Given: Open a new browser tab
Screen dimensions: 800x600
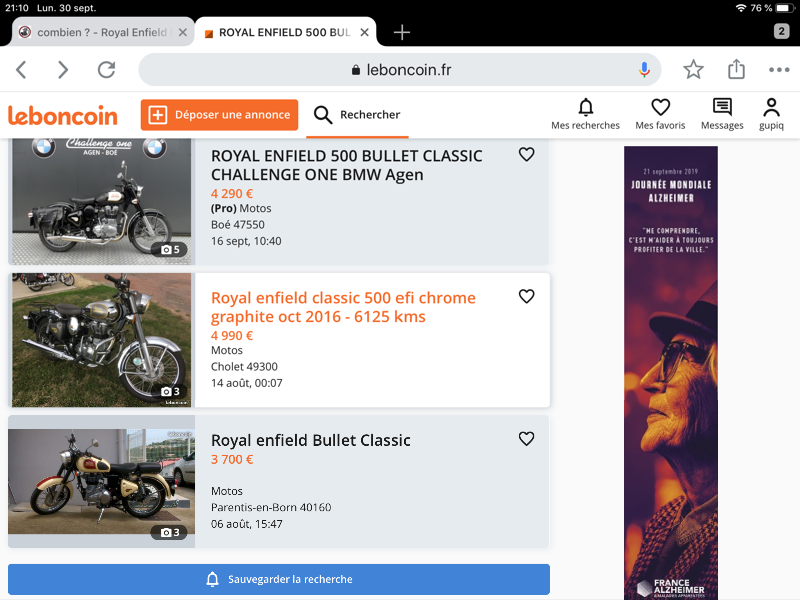Looking at the screenshot, I should pos(402,32).
